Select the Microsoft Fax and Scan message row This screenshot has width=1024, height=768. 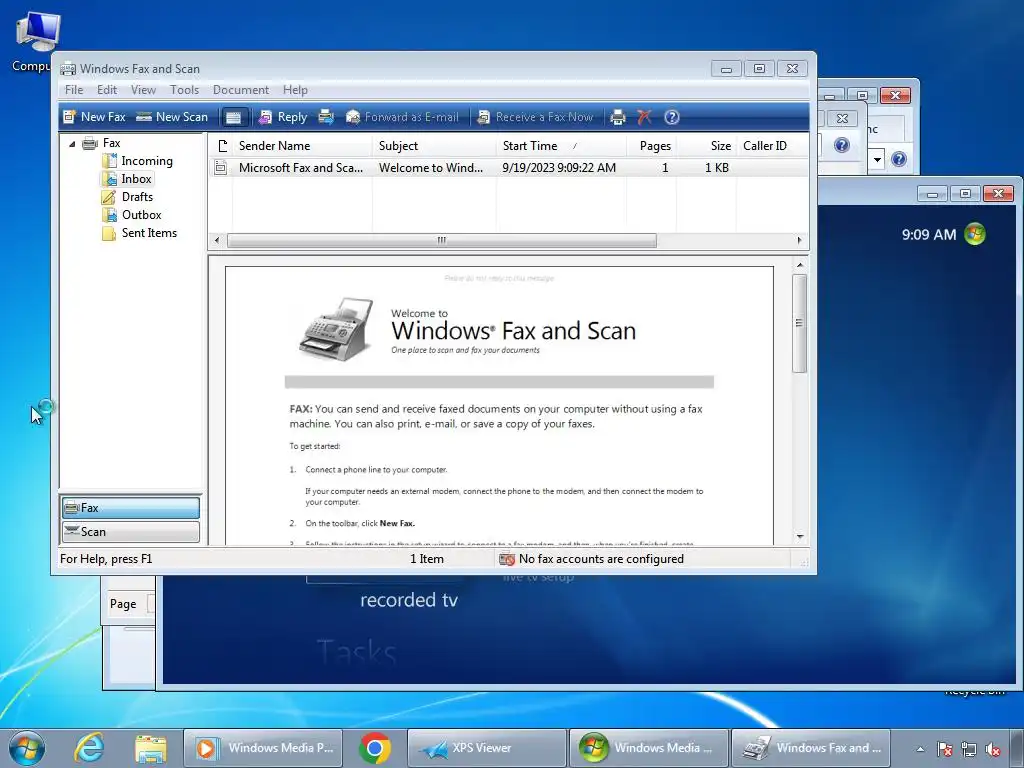tap(509, 168)
